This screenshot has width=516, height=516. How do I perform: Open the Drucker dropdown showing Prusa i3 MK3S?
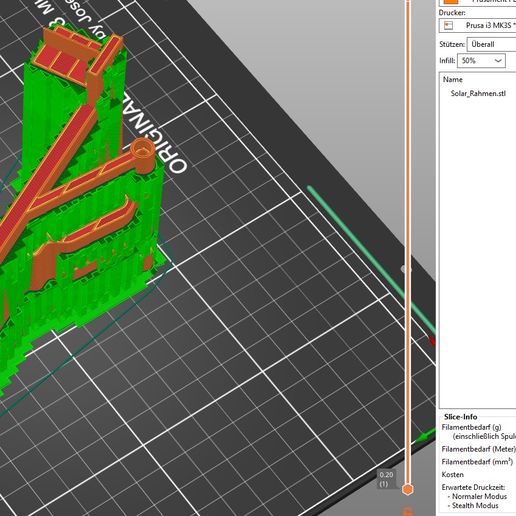click(x=477, y=26)
